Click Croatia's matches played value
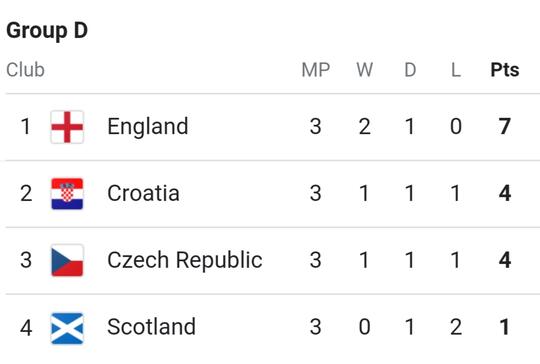The height and width of the screenshot is (364, 540). pyautogui.click(x=315, y=193)
